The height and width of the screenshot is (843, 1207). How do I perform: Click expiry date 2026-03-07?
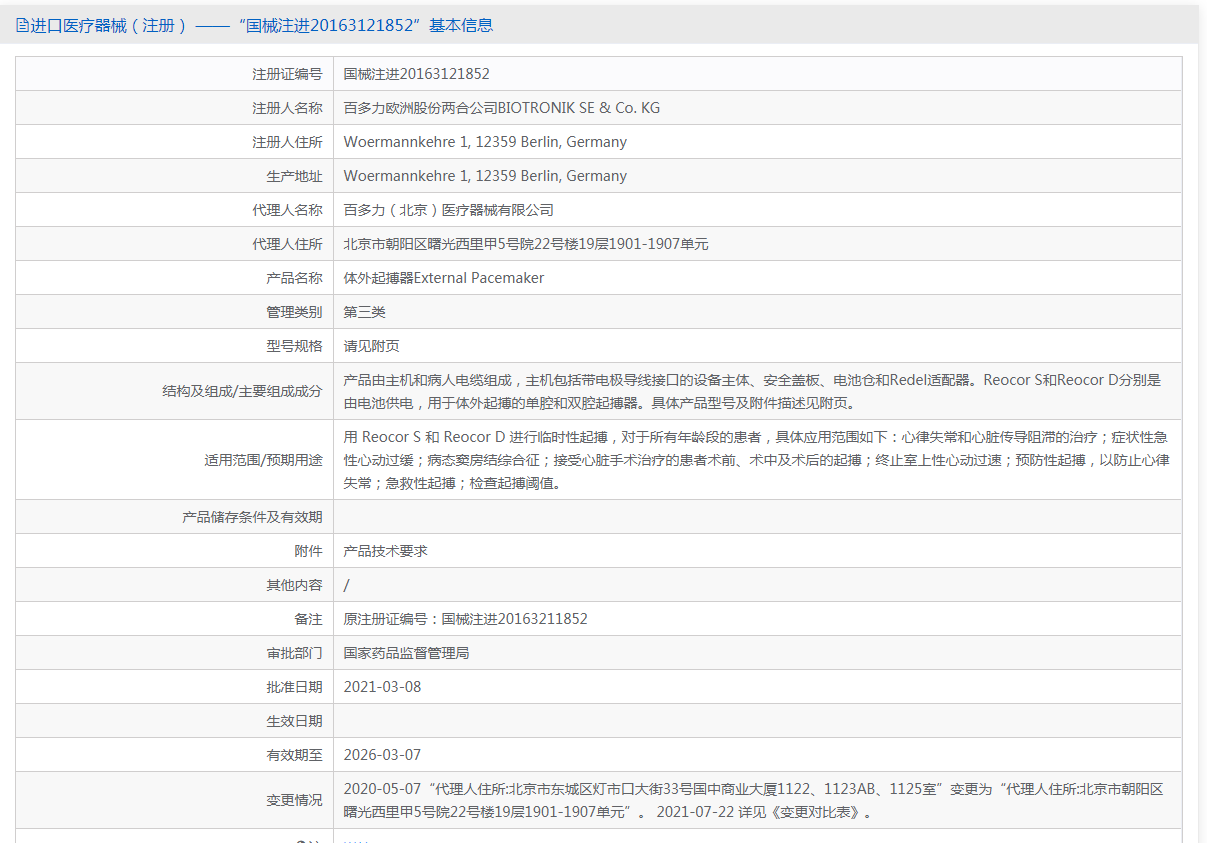click(x=382, y=755)
